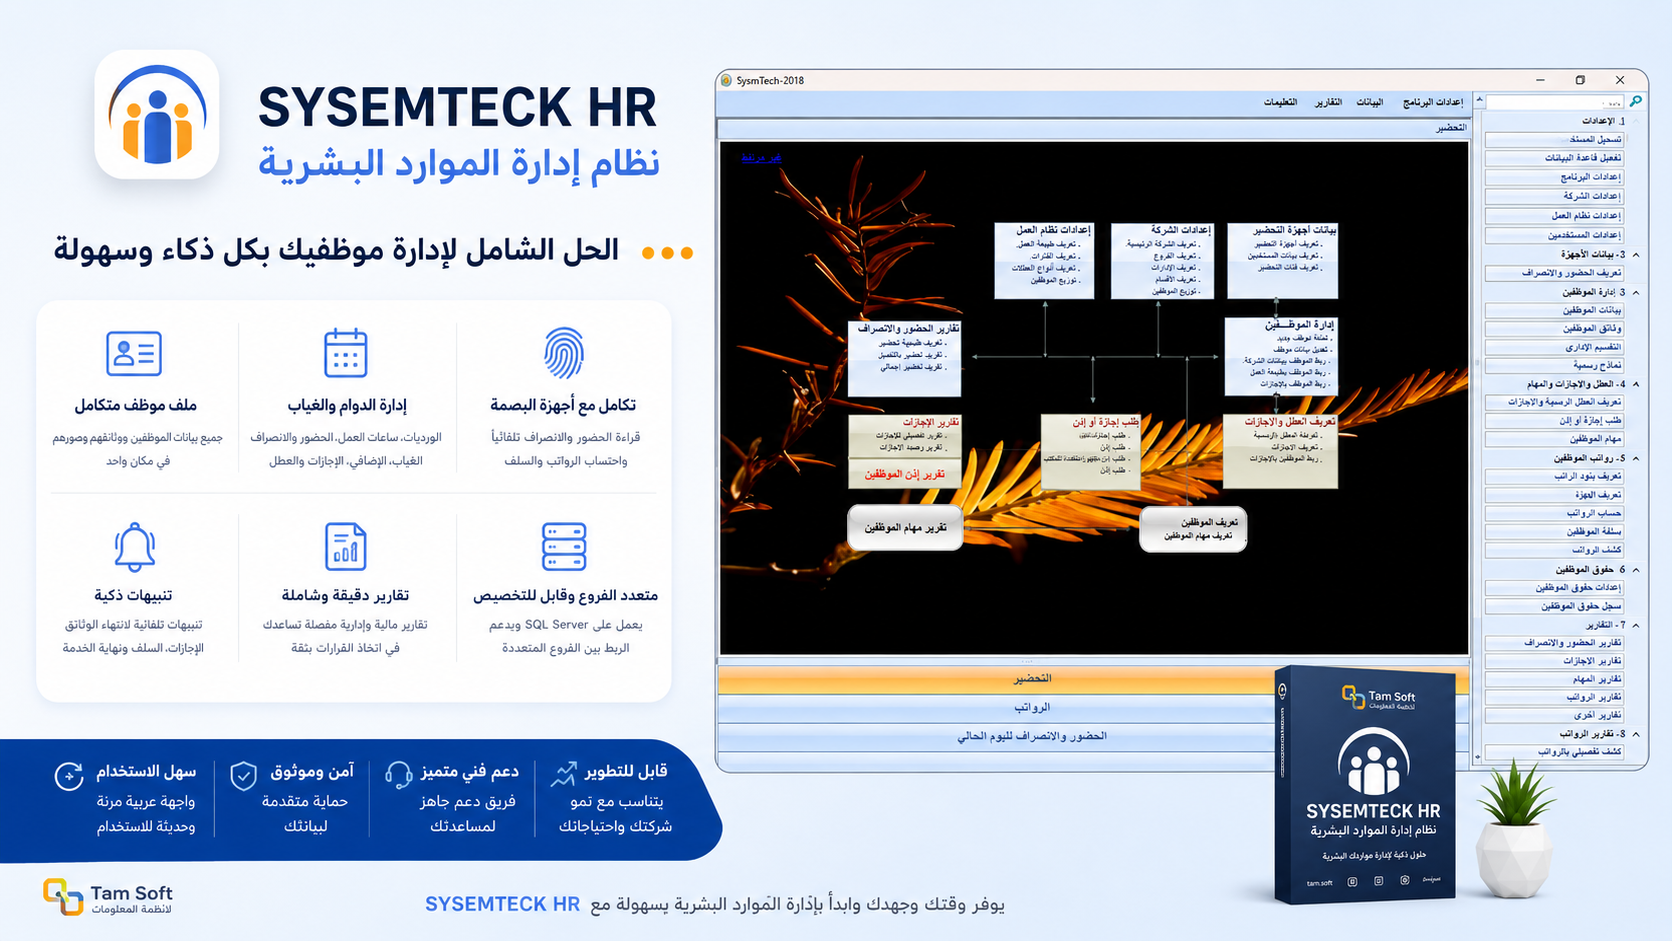Click the growth arrow icon beside قابل للتطوير

pyautogui.click(x=564, y=773)
